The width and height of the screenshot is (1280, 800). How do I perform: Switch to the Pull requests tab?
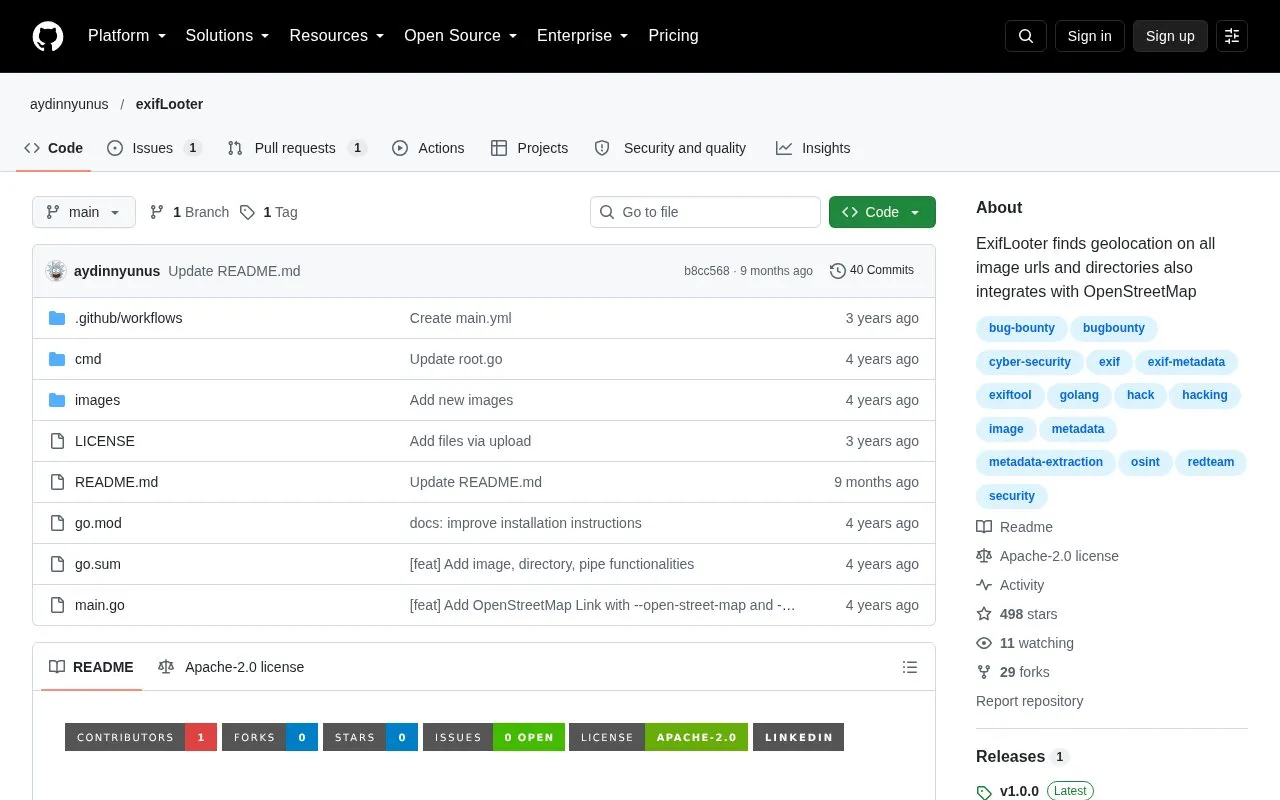pos(297,148)
